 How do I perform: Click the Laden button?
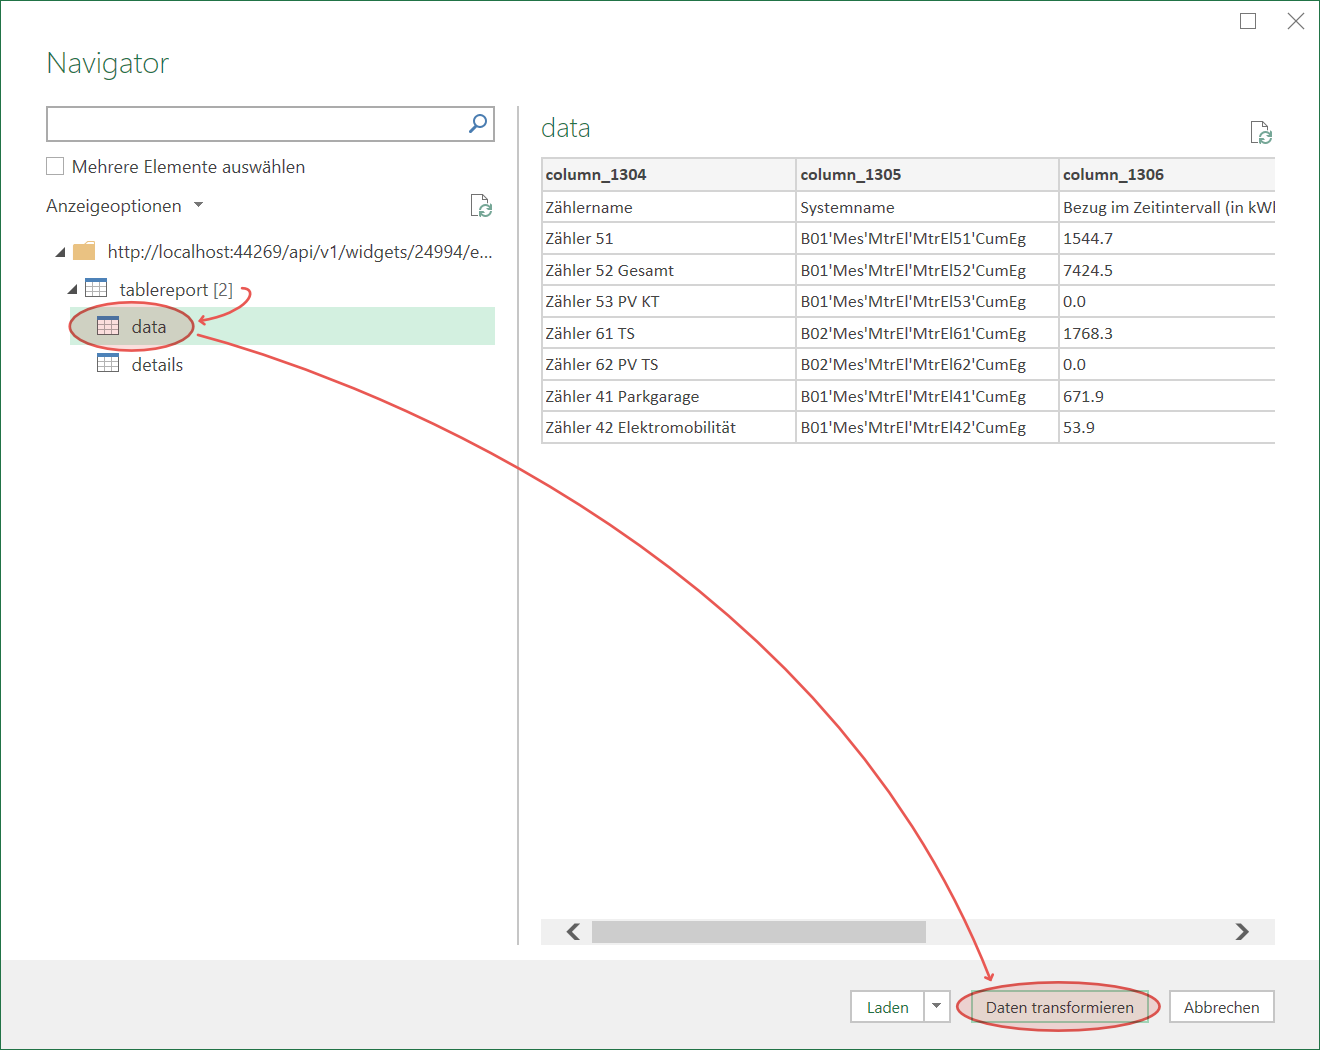pos(887,1007)
